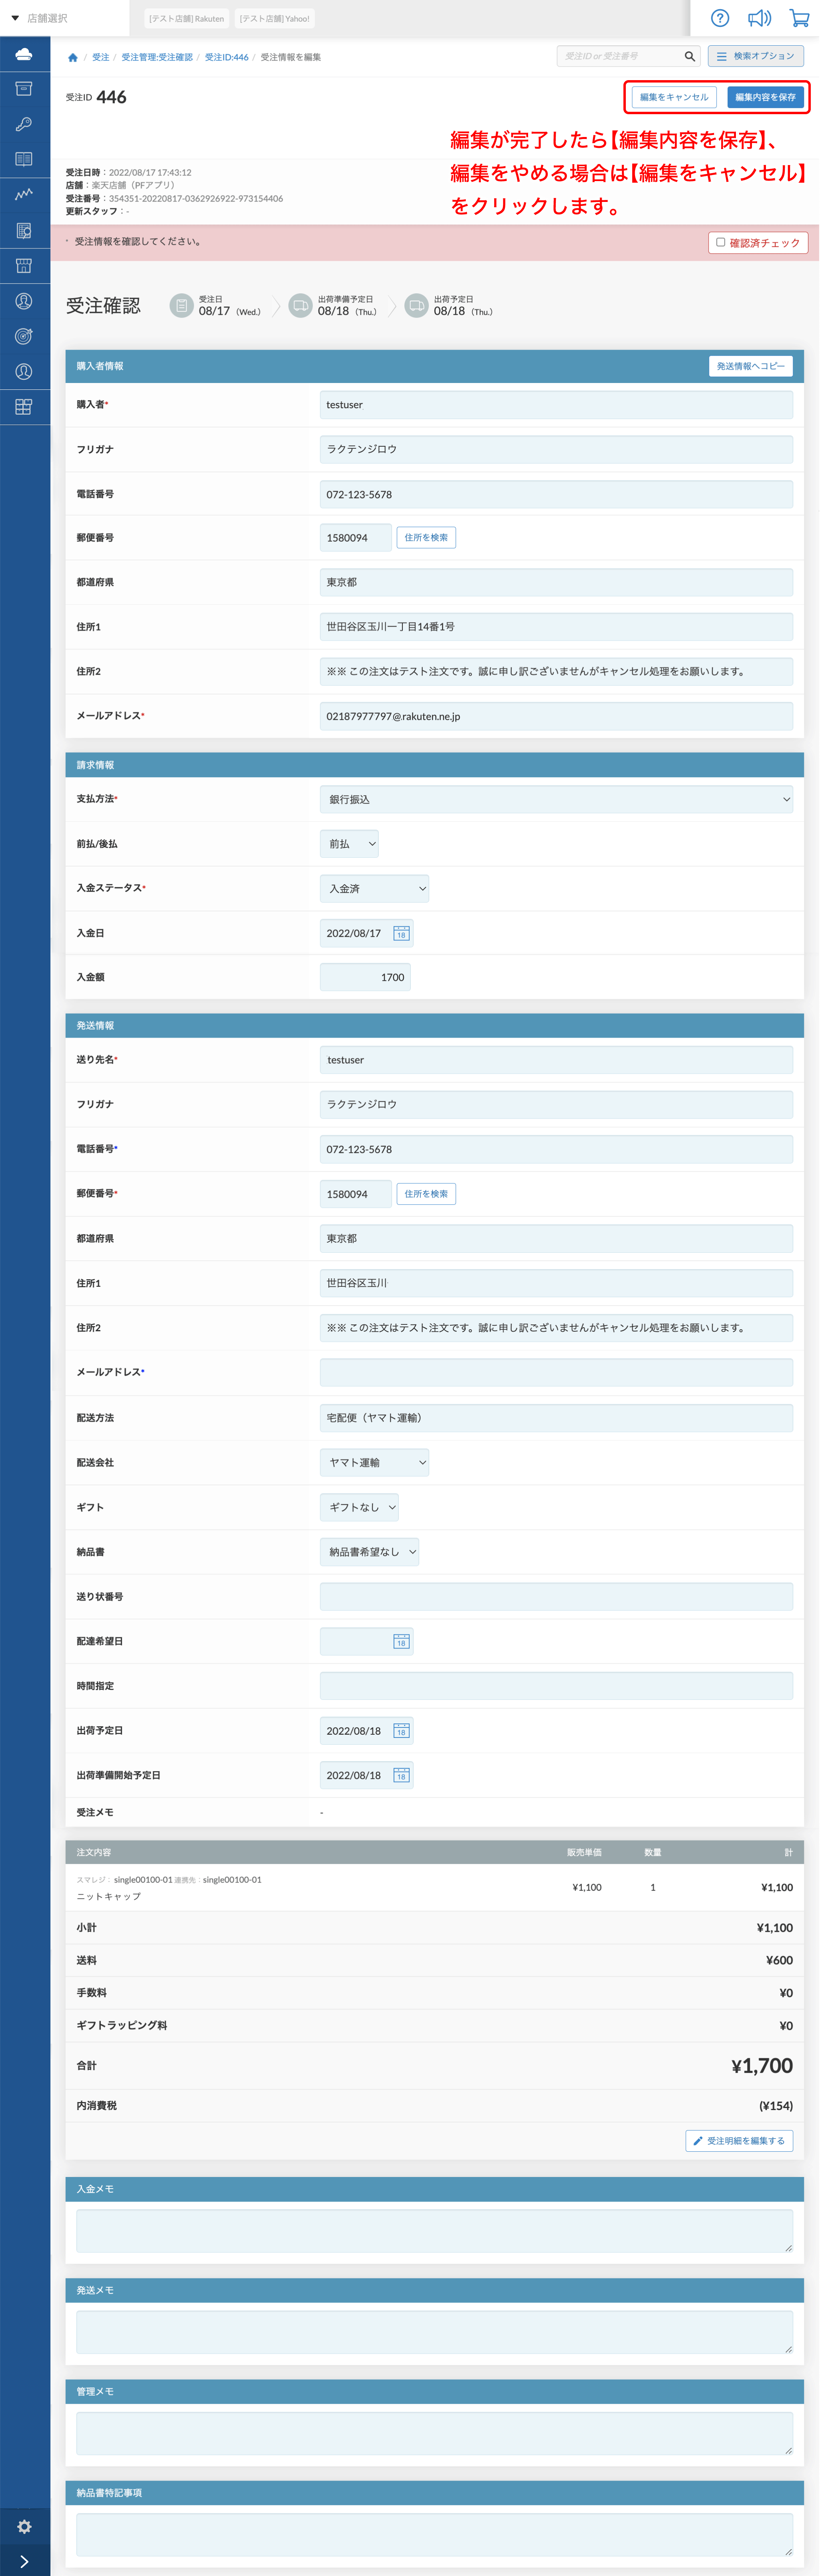Open the key icon in sidebar
820x2576 pixels.
24,124
